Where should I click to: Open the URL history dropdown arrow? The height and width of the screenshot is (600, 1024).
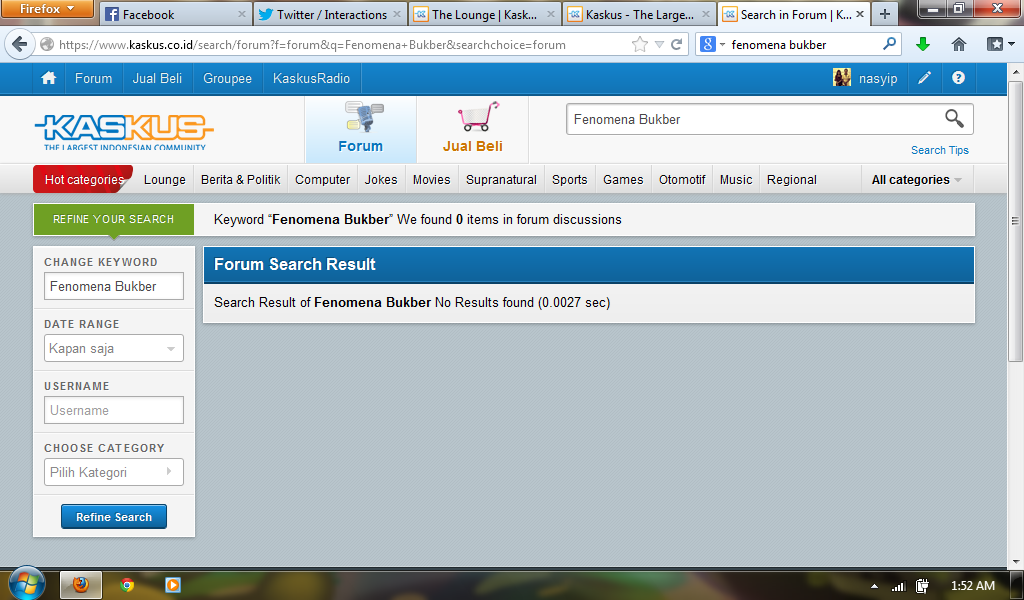tap(660, 44)
